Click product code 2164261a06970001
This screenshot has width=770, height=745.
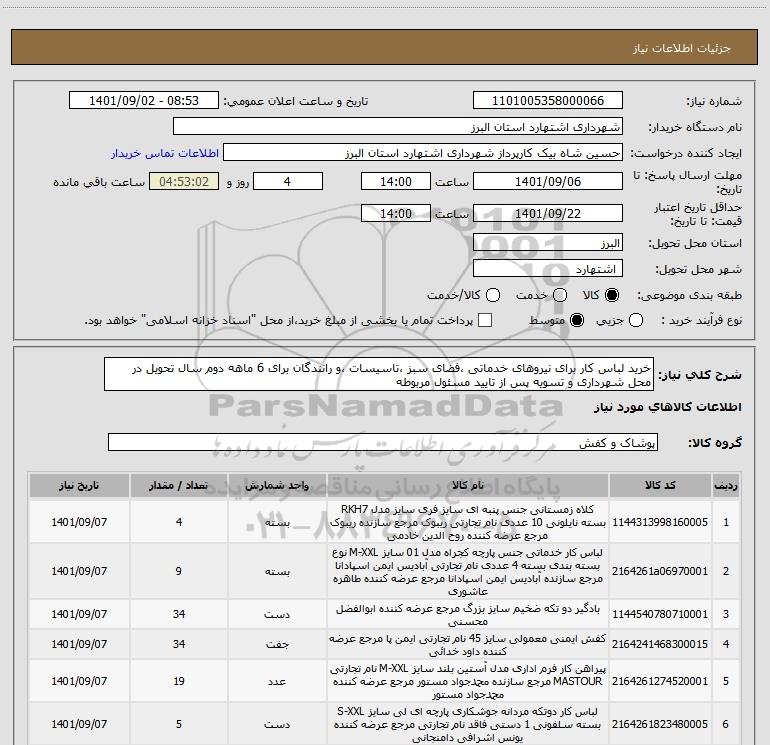(660, 571)
